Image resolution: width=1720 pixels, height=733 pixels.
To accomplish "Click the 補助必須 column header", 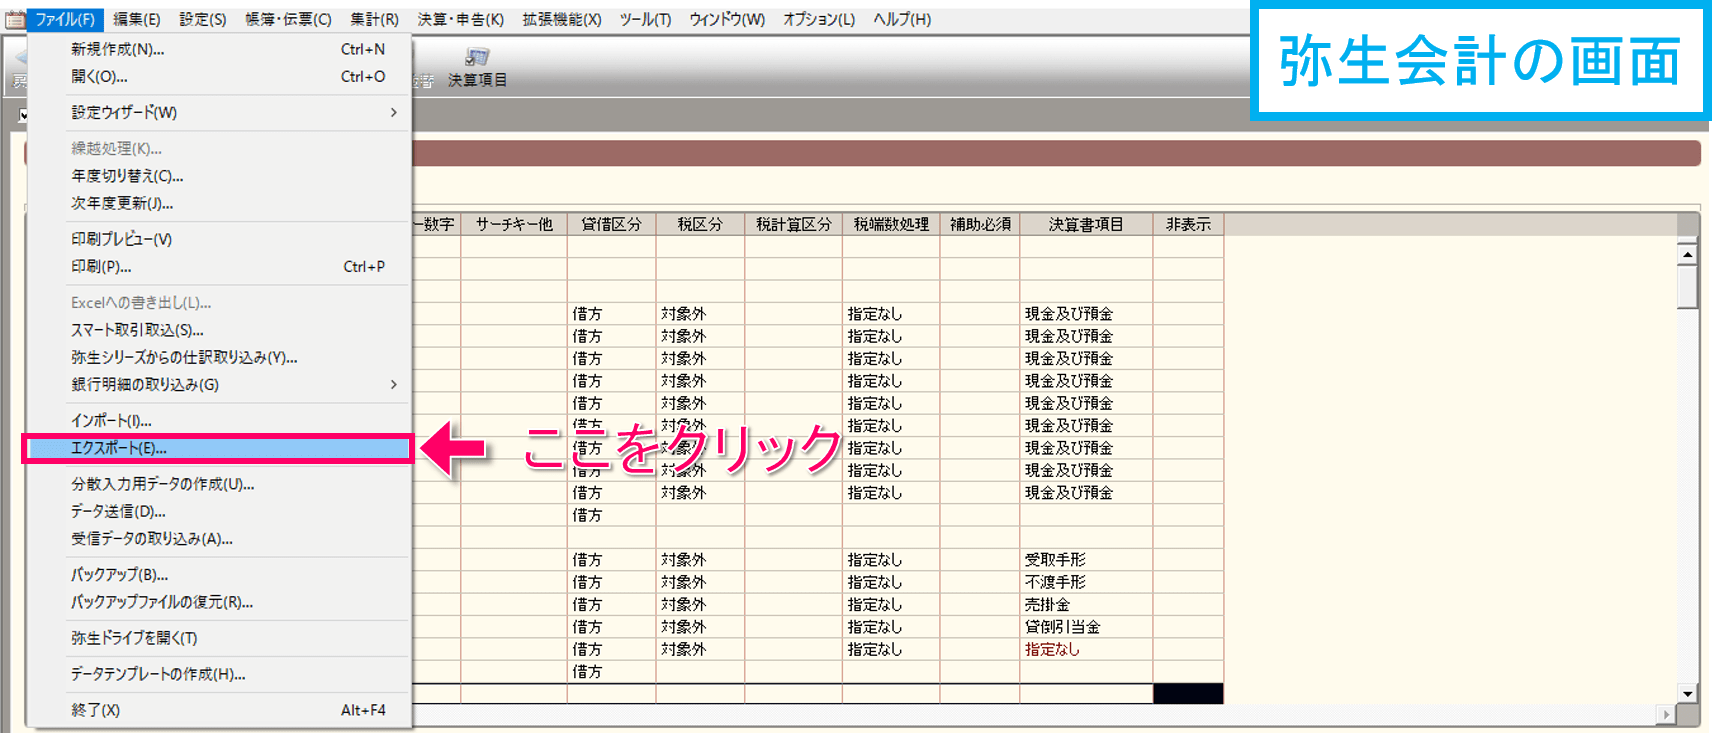I will [980, 225].
